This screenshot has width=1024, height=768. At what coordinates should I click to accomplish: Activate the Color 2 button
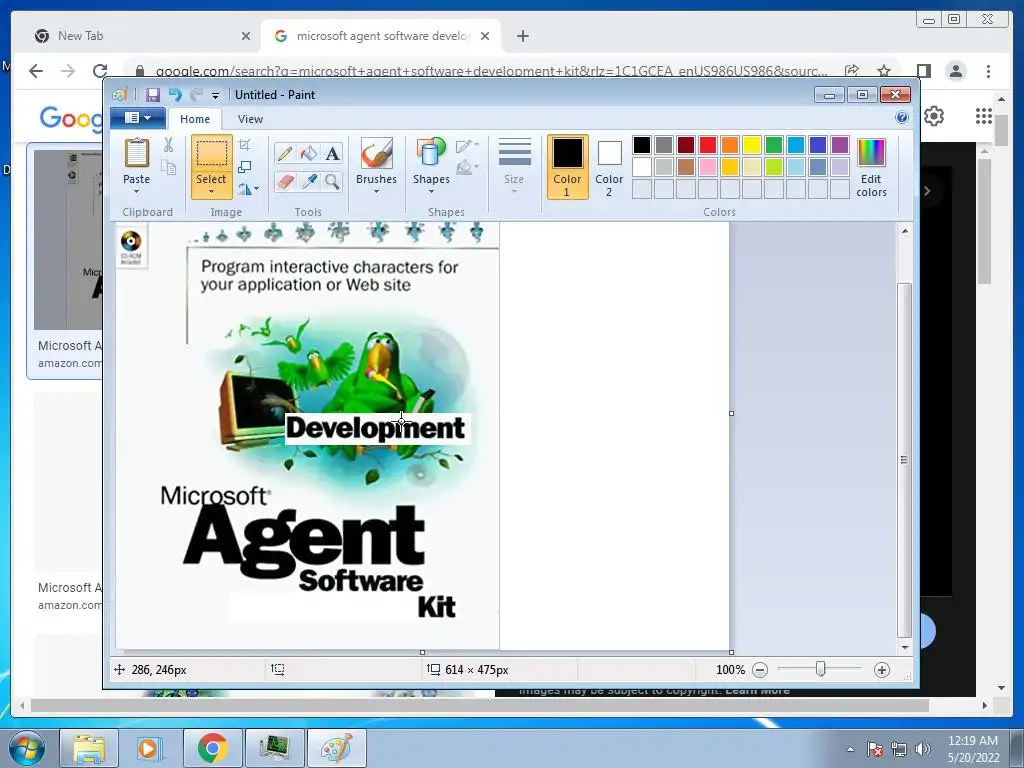[x=609, y=167]
